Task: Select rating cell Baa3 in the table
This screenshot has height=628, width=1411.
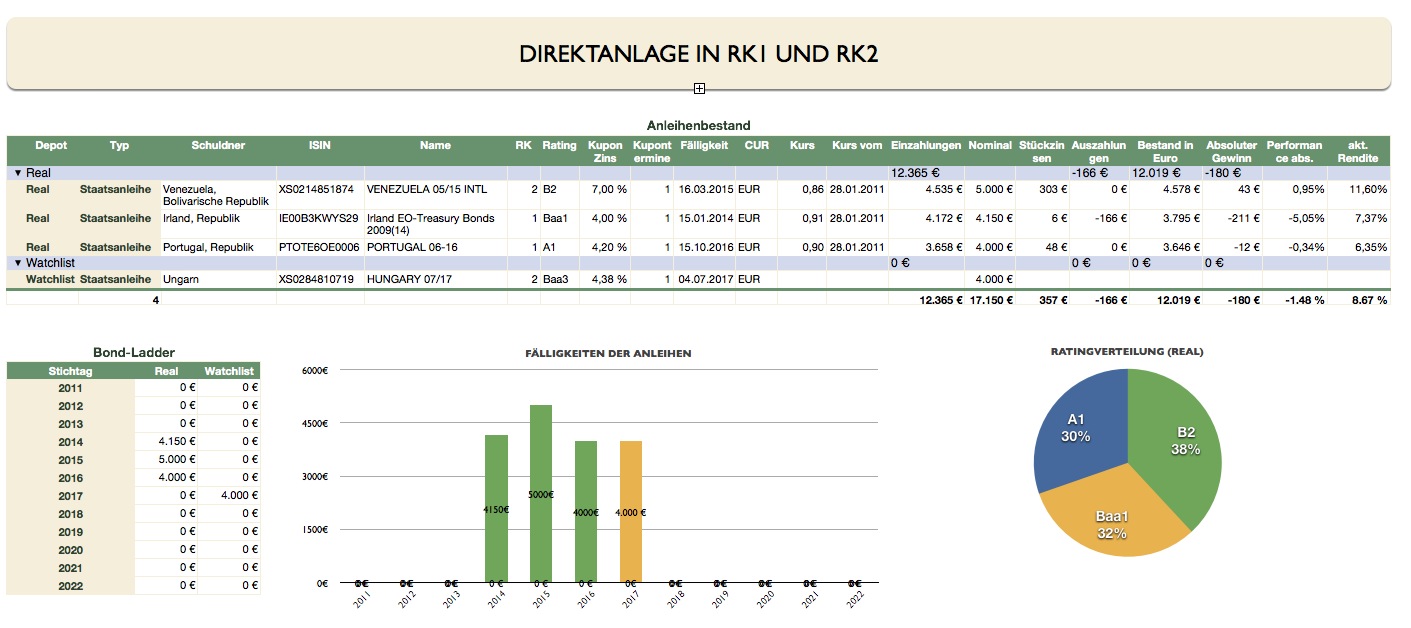Action: tap(555, 279)
